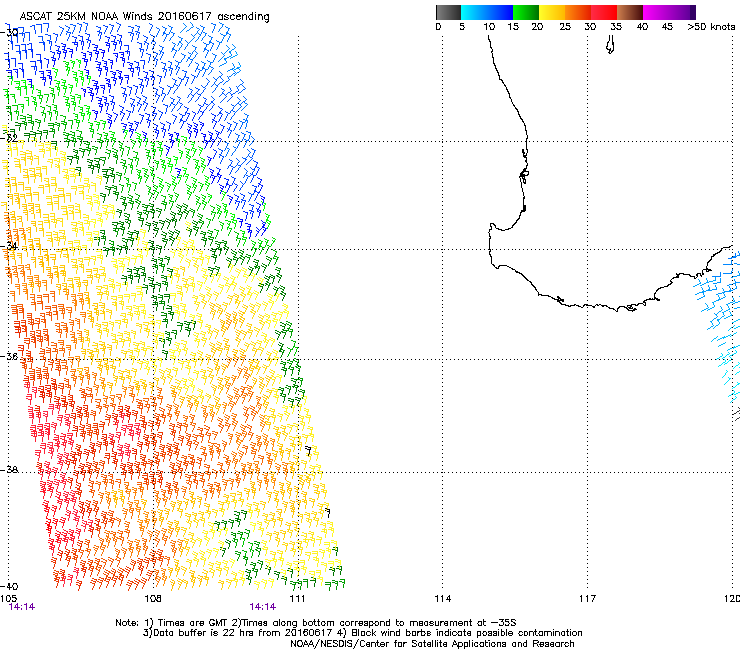The height and width of the screenshot is (650, 740).
Task: Click the small island outline near longitude 117
Action: tap(610, 45)
